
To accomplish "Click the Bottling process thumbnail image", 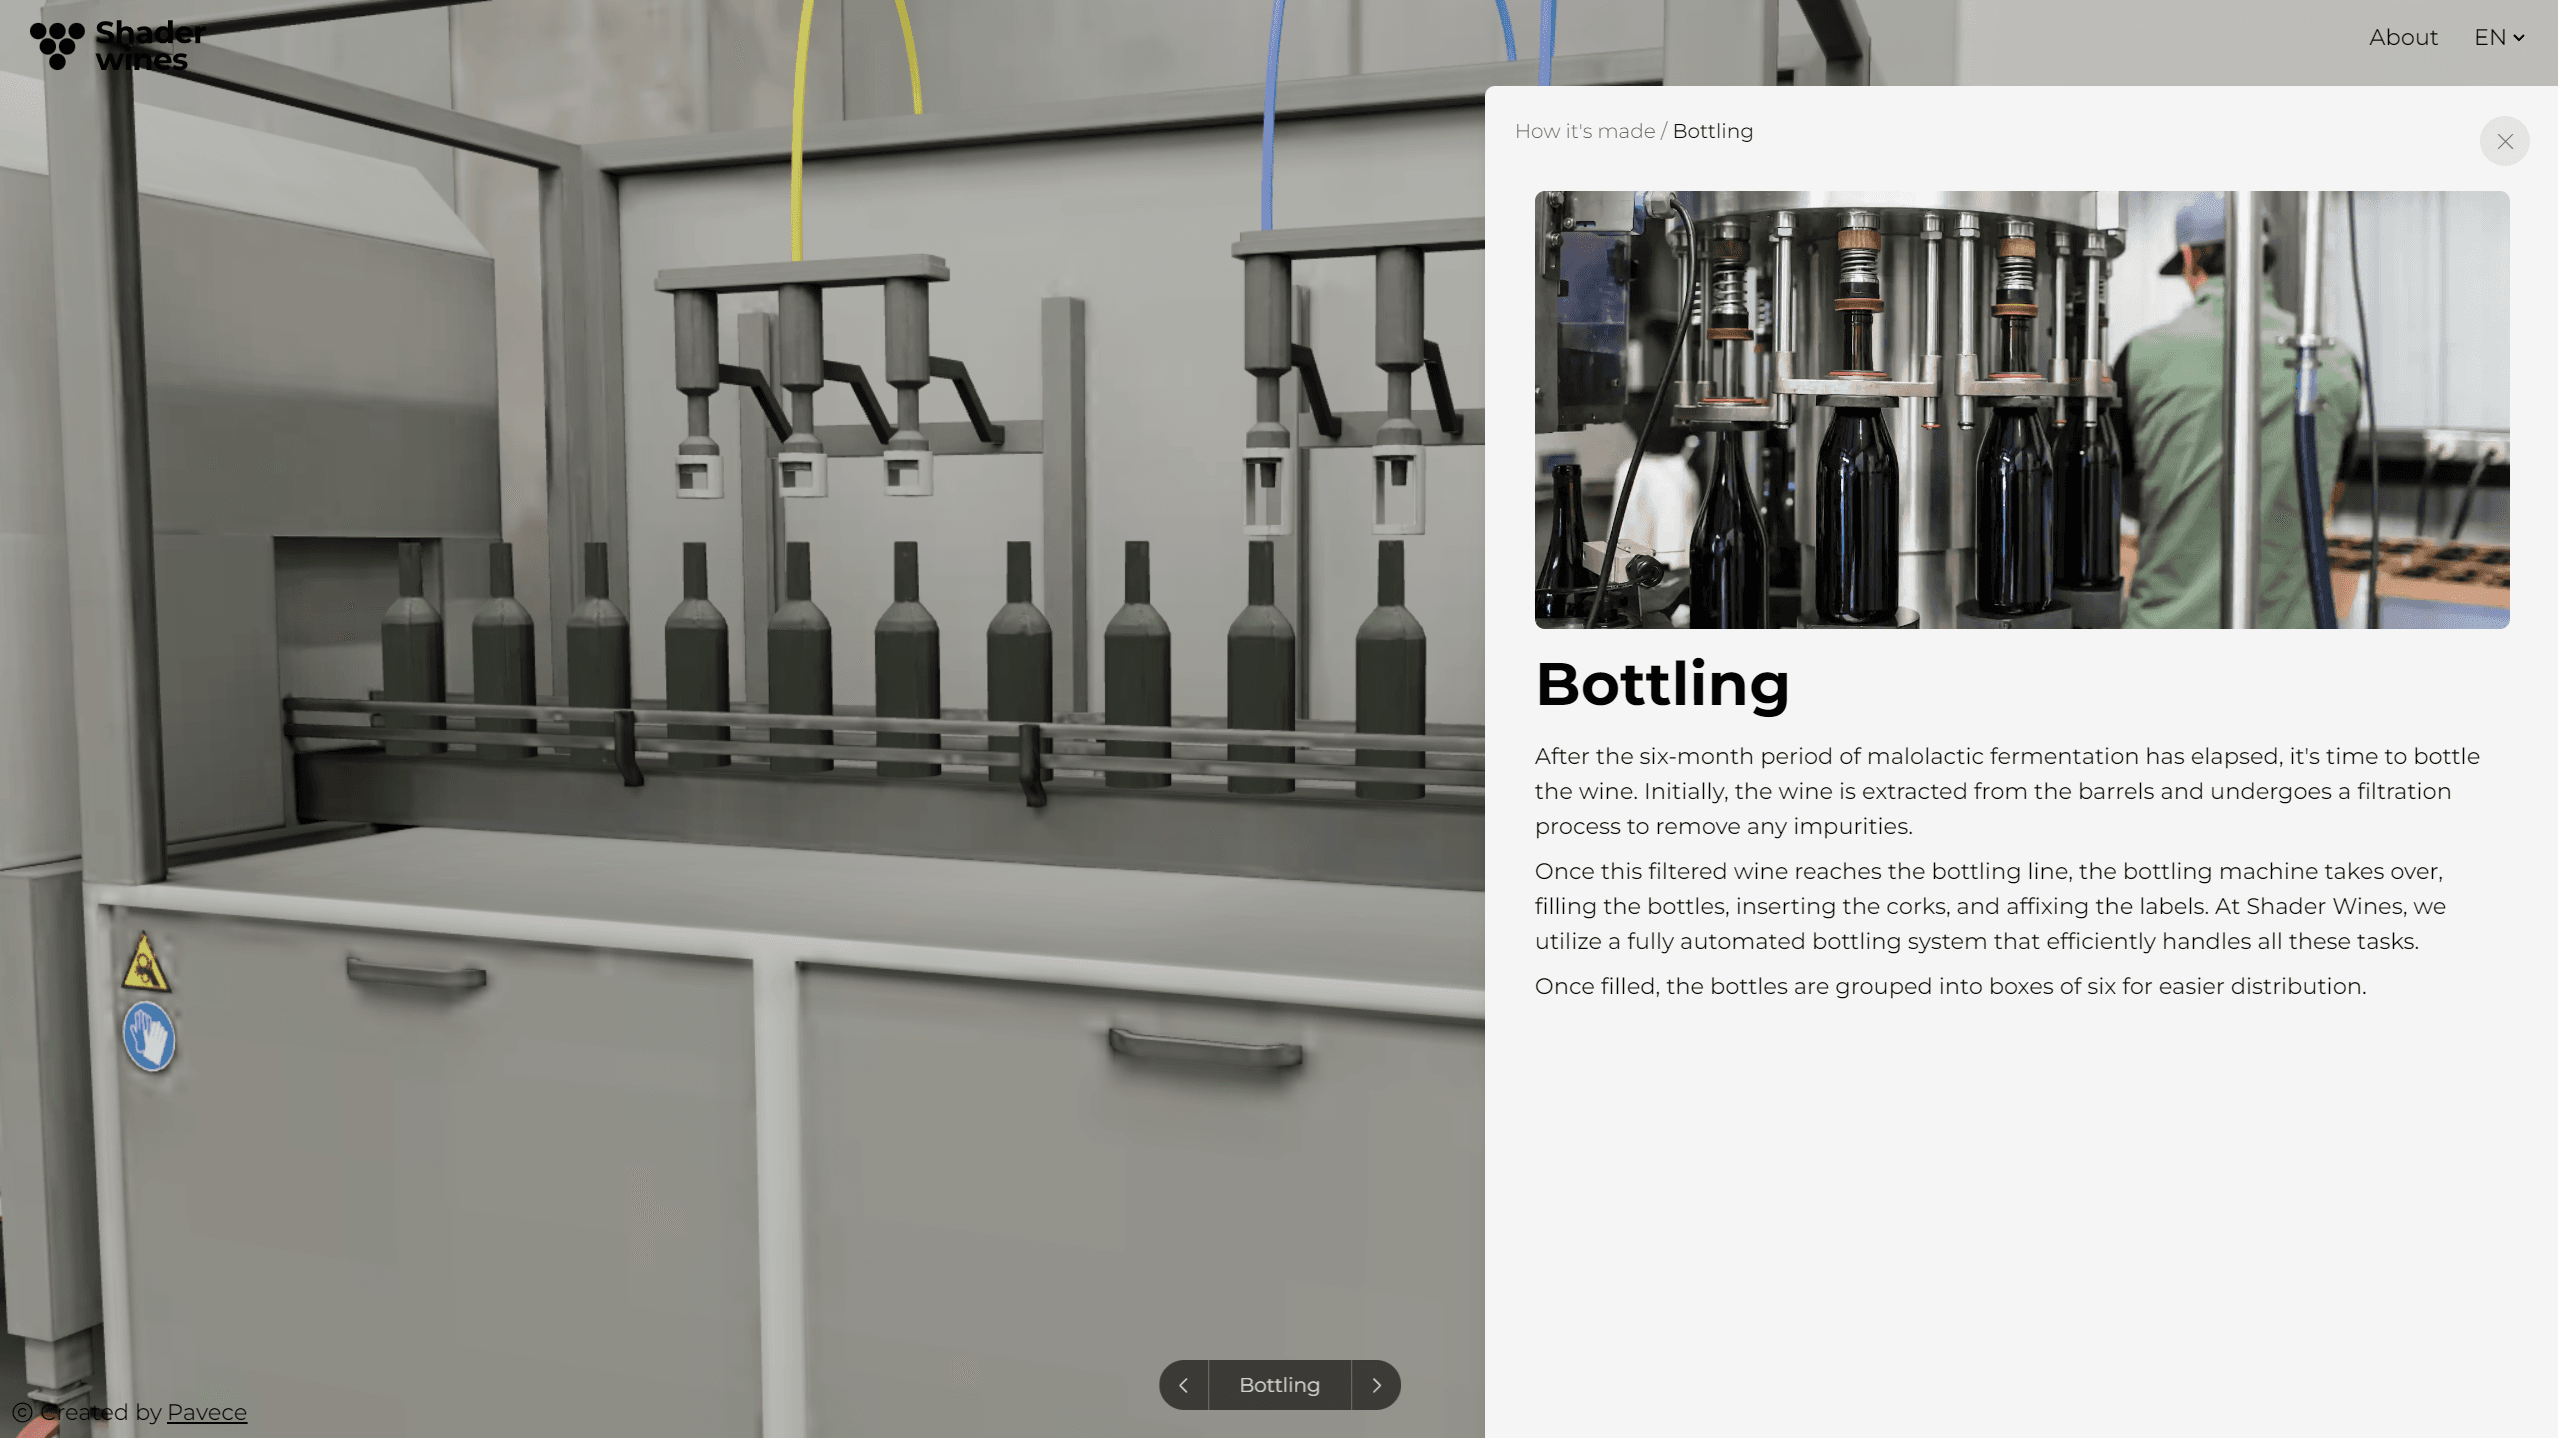I will (2020, 409).
